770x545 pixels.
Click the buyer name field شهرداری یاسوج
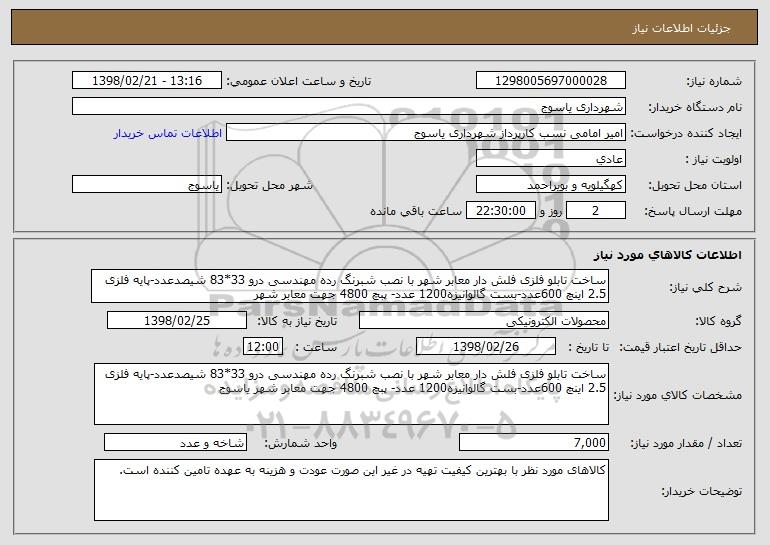(349, 107)
